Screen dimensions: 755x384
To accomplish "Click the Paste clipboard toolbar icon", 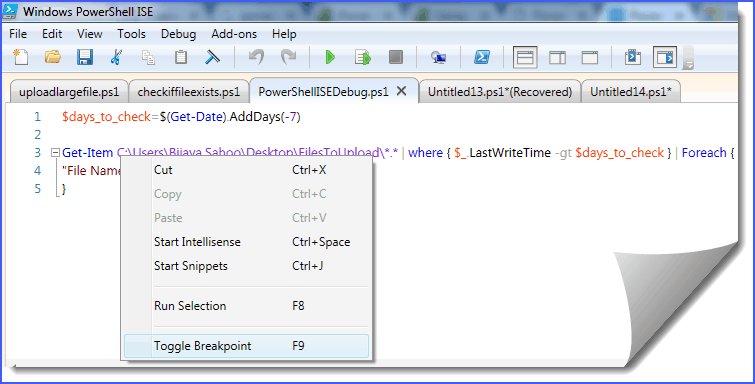I will [x=181, y=57].
